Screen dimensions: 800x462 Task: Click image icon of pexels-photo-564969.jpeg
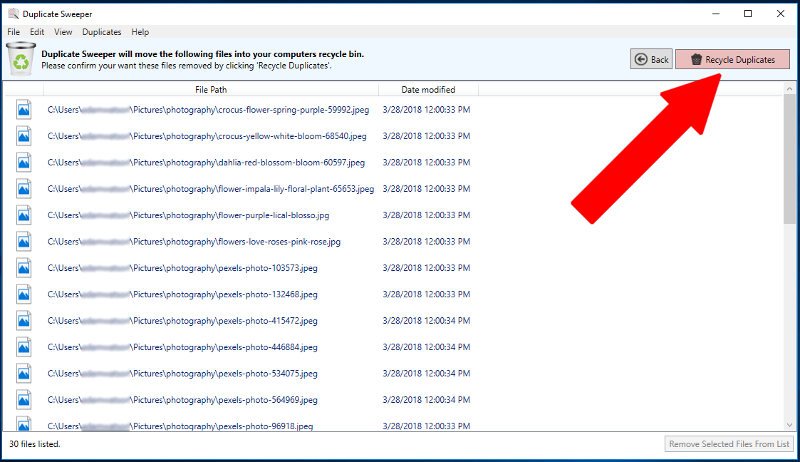pos(23,400)
